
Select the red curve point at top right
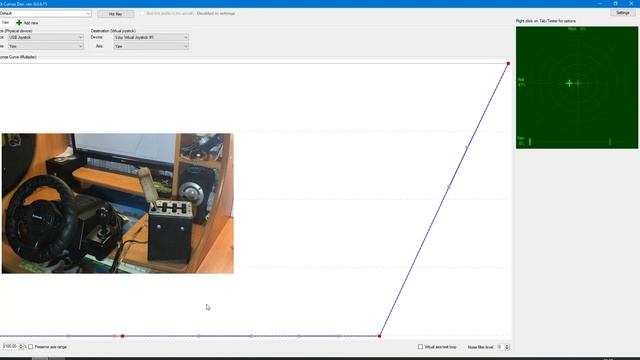[508, 64]
